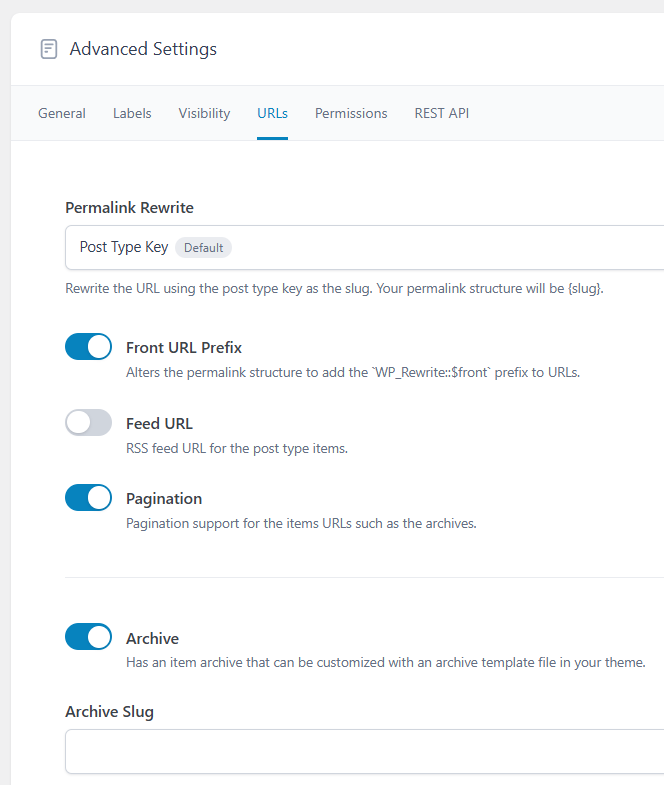Select the URLs tab
664x785 pixels.
point(272,113)
